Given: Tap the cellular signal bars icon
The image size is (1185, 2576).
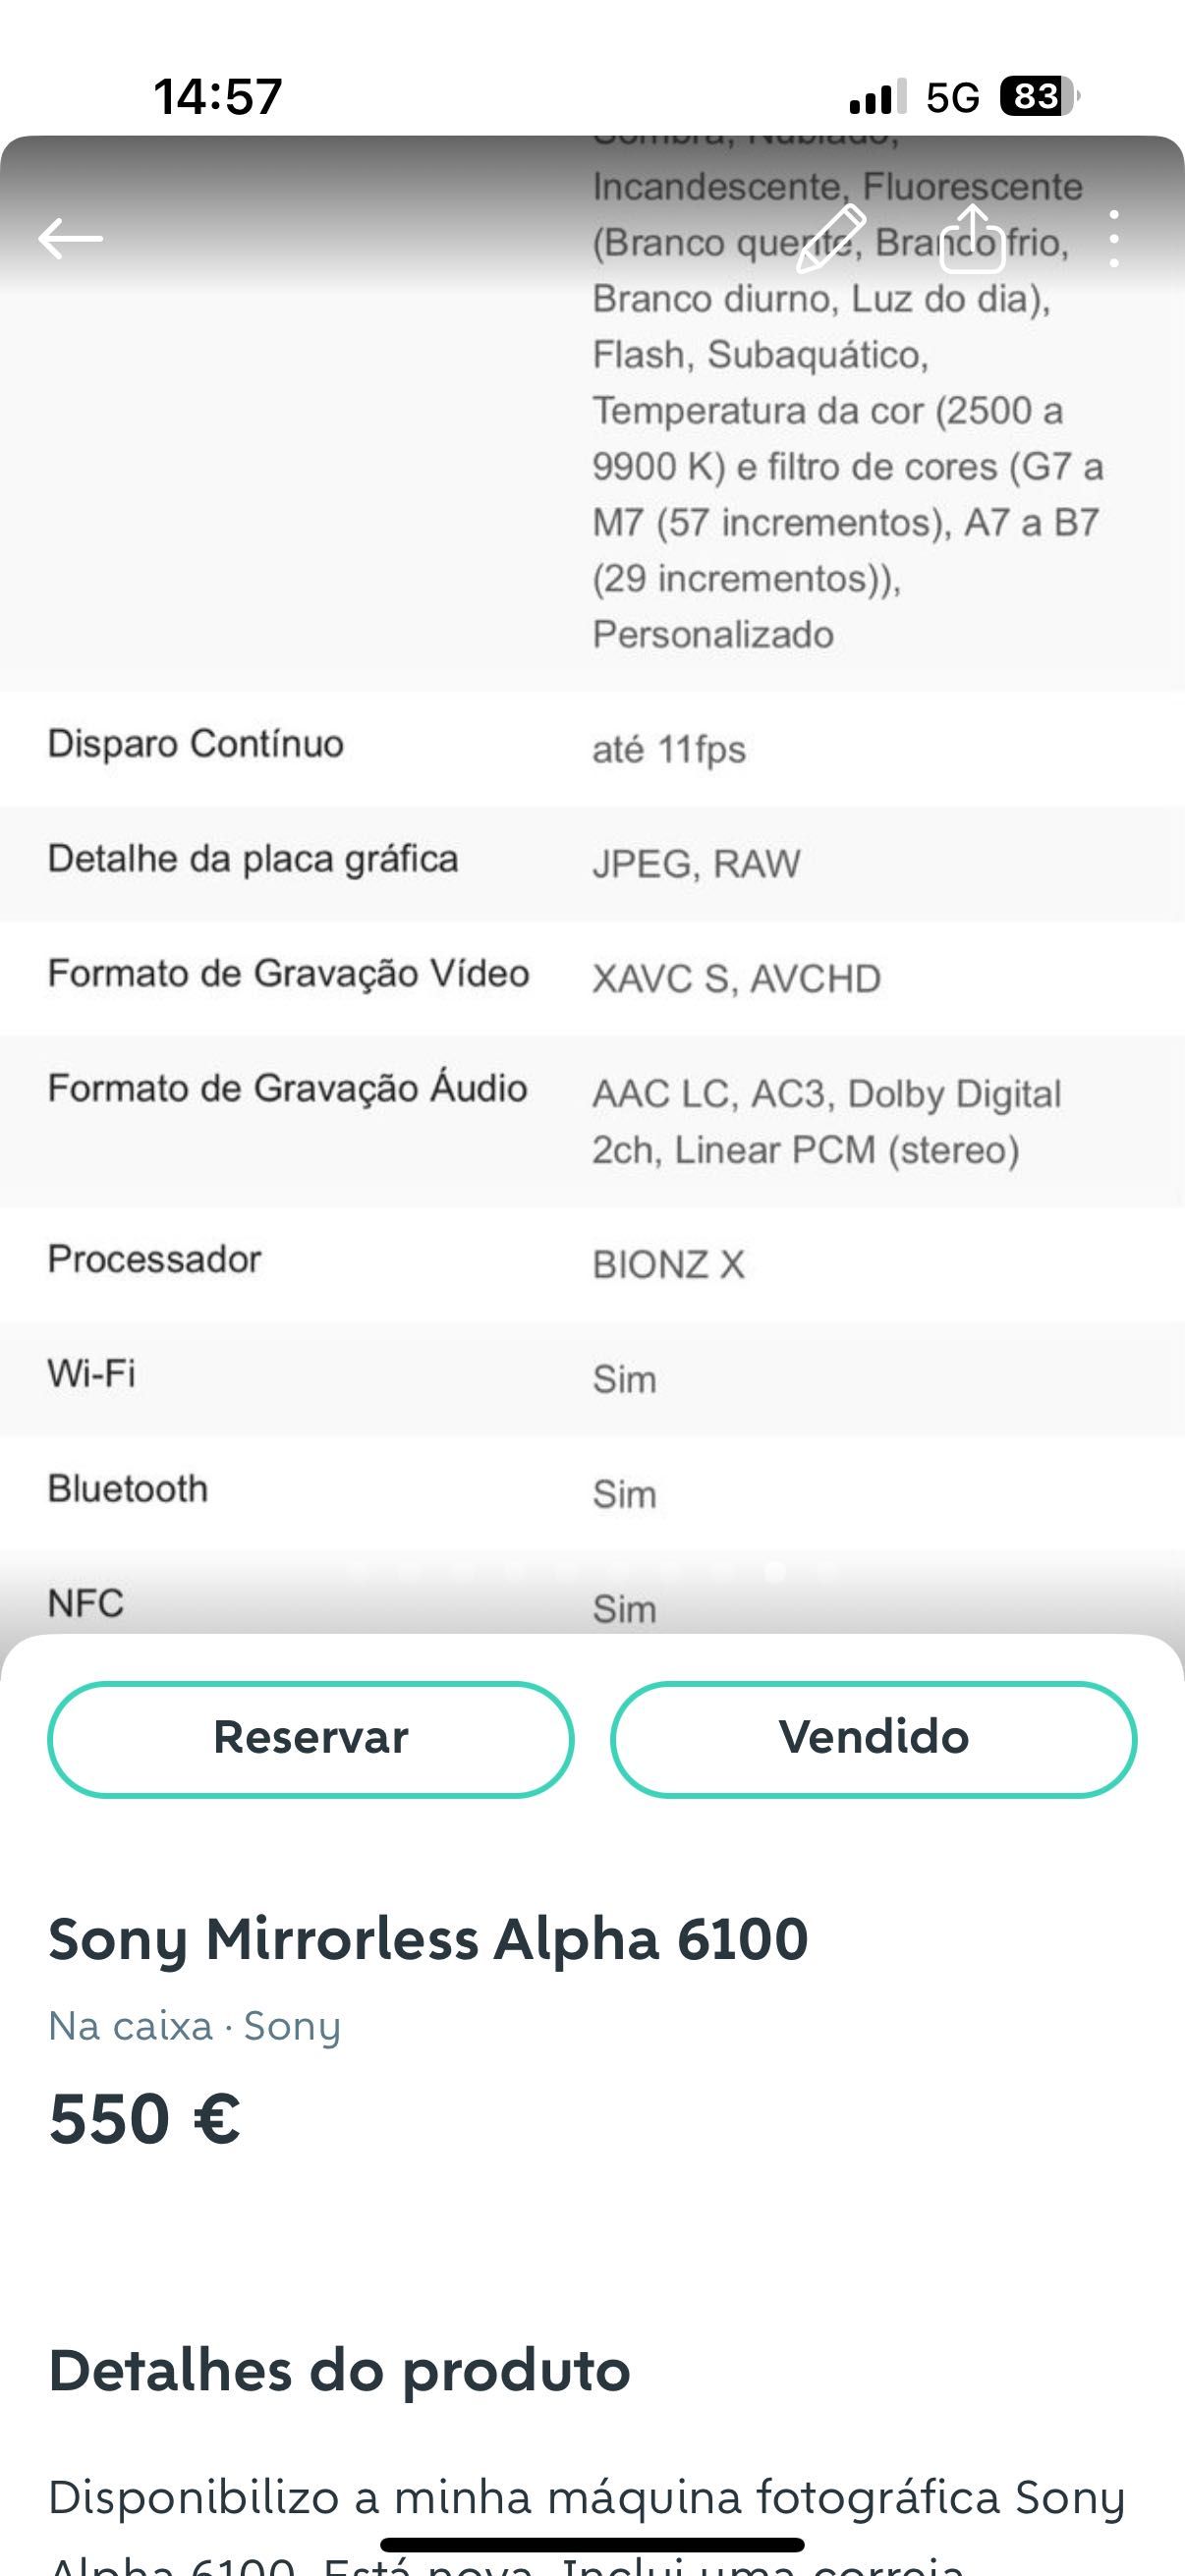Looking at the screenshot, I should pos(877,96).
